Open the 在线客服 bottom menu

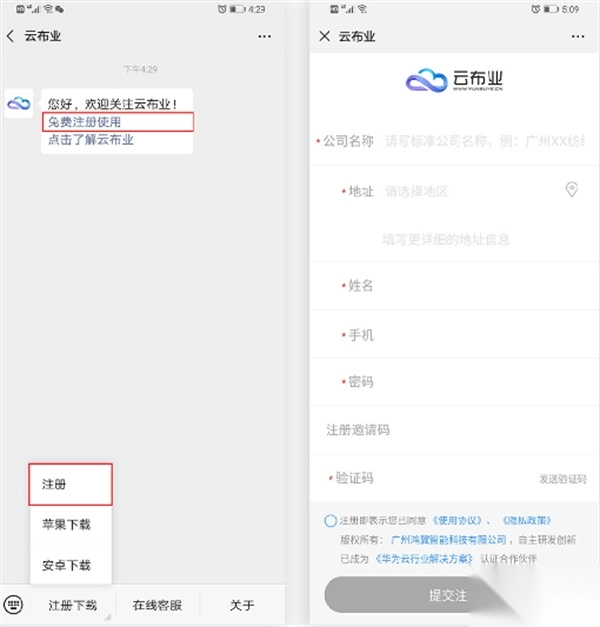[157, 605]
